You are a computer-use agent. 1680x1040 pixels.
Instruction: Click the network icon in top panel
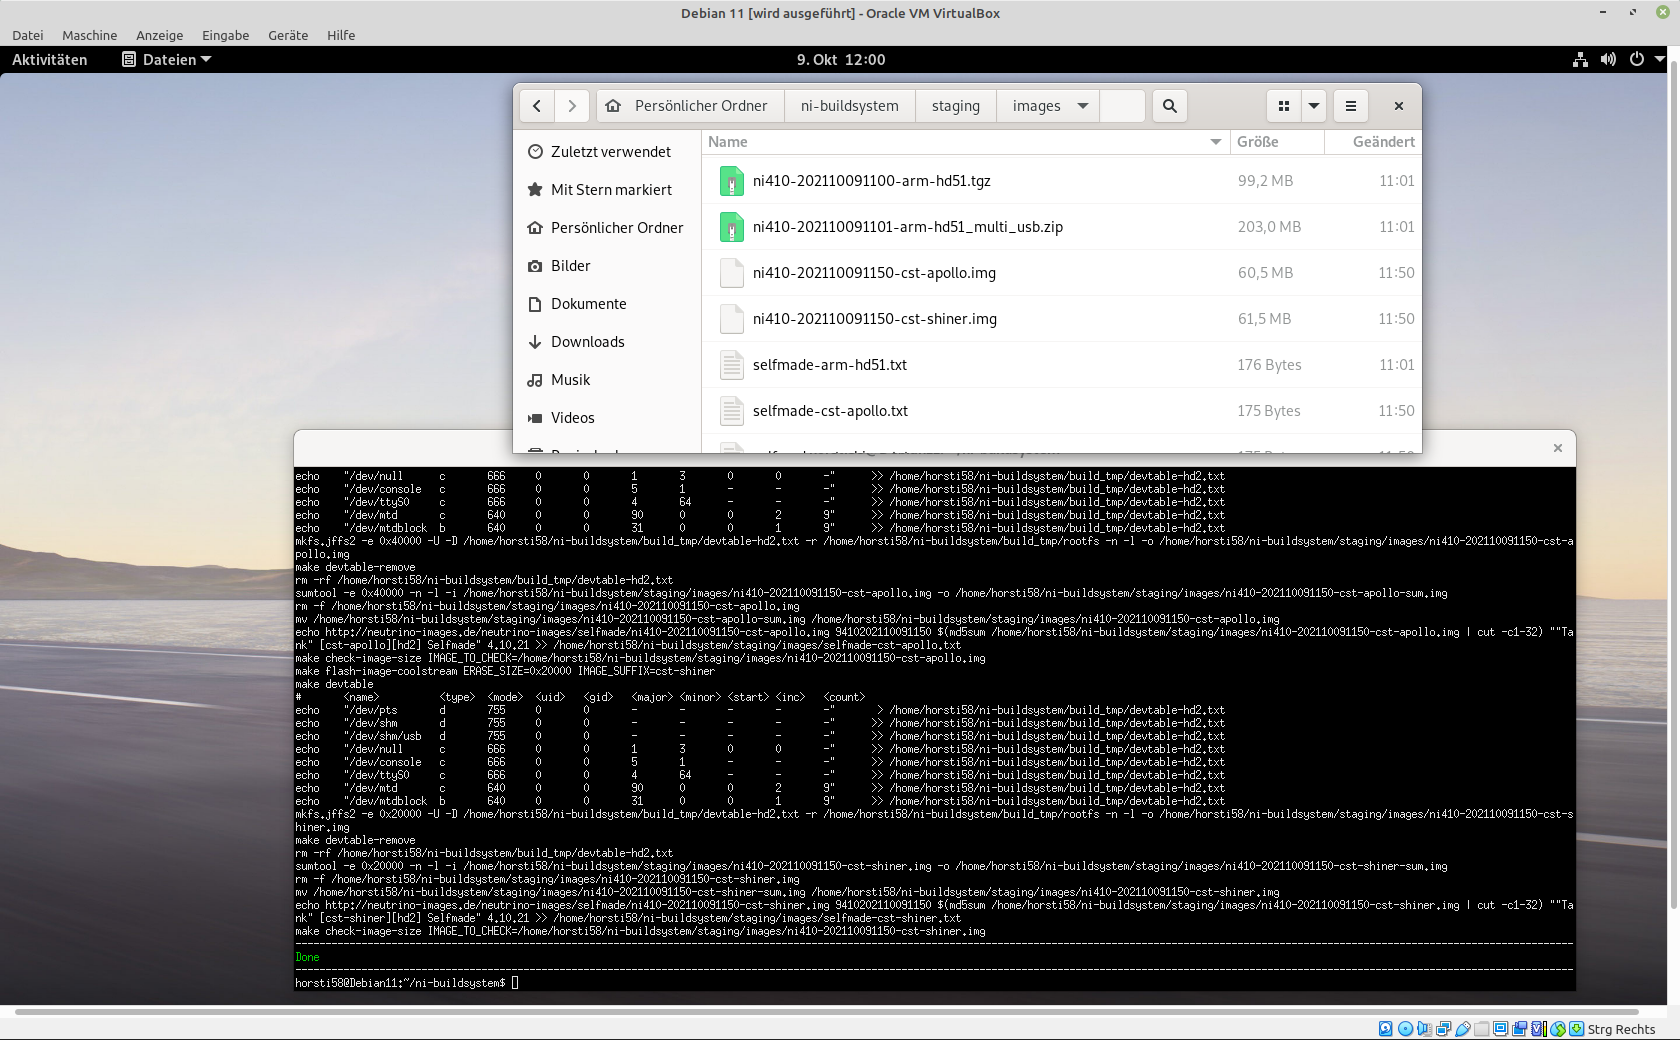(x=1580, y=60)
